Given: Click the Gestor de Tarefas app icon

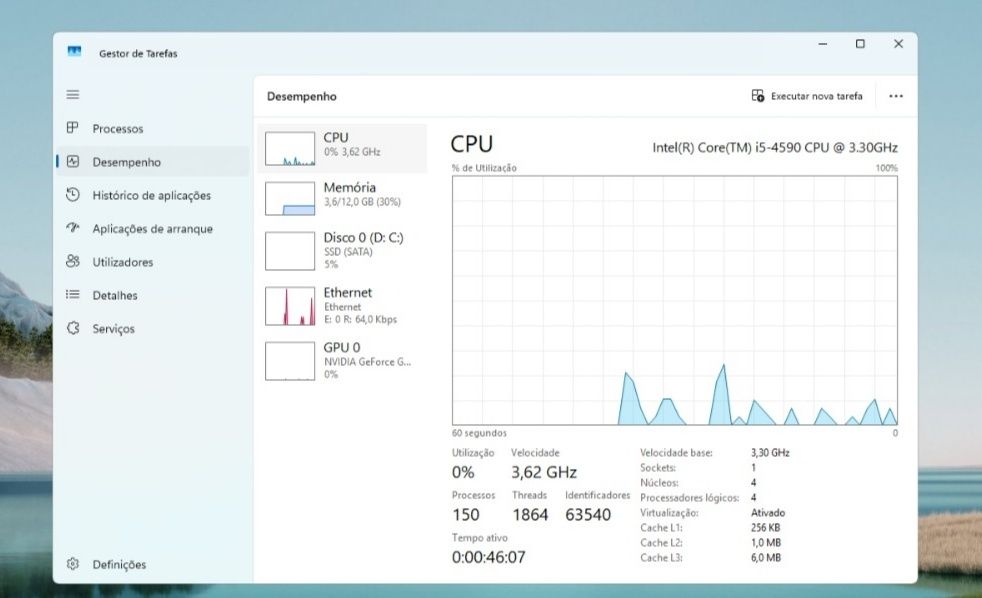Looking at the screenshot, I should (75, 51).
